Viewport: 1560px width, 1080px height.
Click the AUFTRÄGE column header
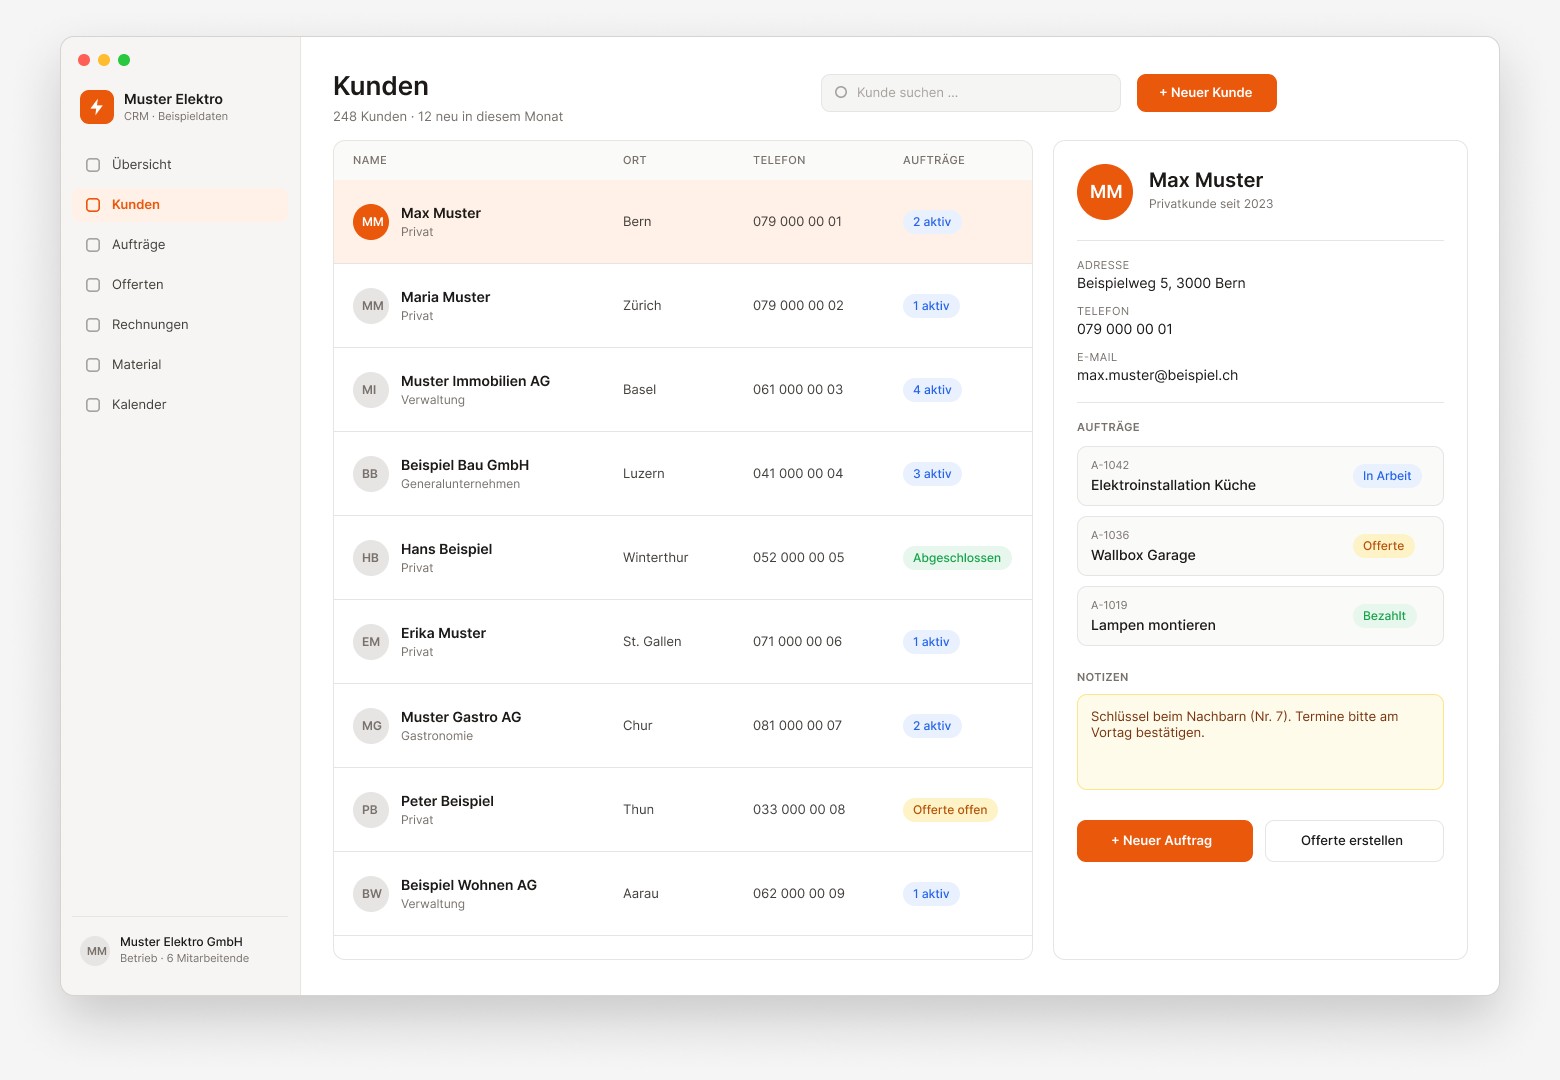tap(934, 160)
